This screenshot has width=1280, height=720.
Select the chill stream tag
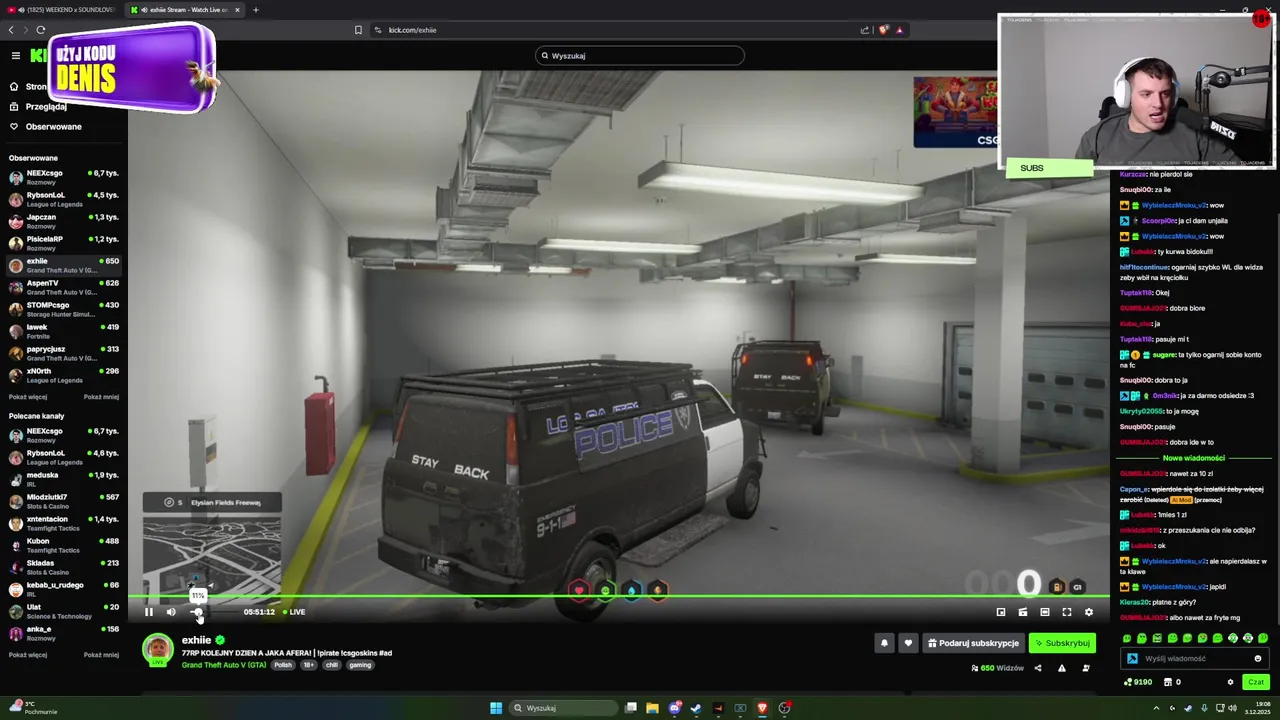pos(332,665)
